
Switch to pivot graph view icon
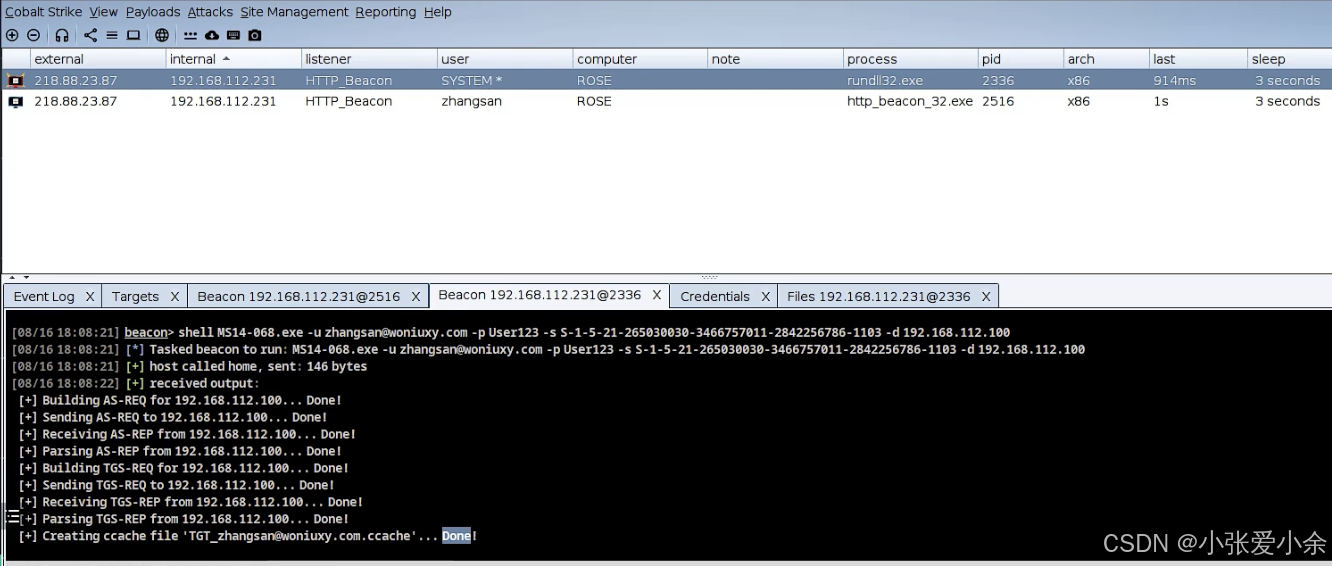click(x=91, y=35)
